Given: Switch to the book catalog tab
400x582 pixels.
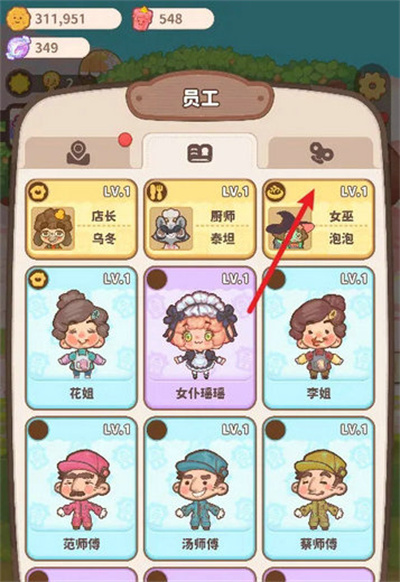Looking at the screenshot, I should pyautogui.click(x=200, y=153).
